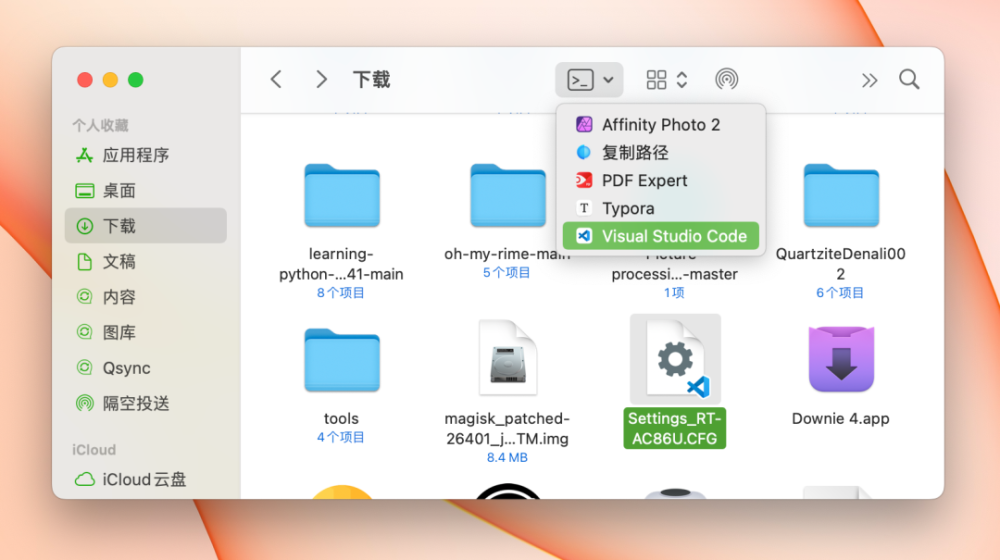Viewport: 1000px width, 560px height.
Task: Click the 应用程序 sidebar icon
Action: pos(84,155)
